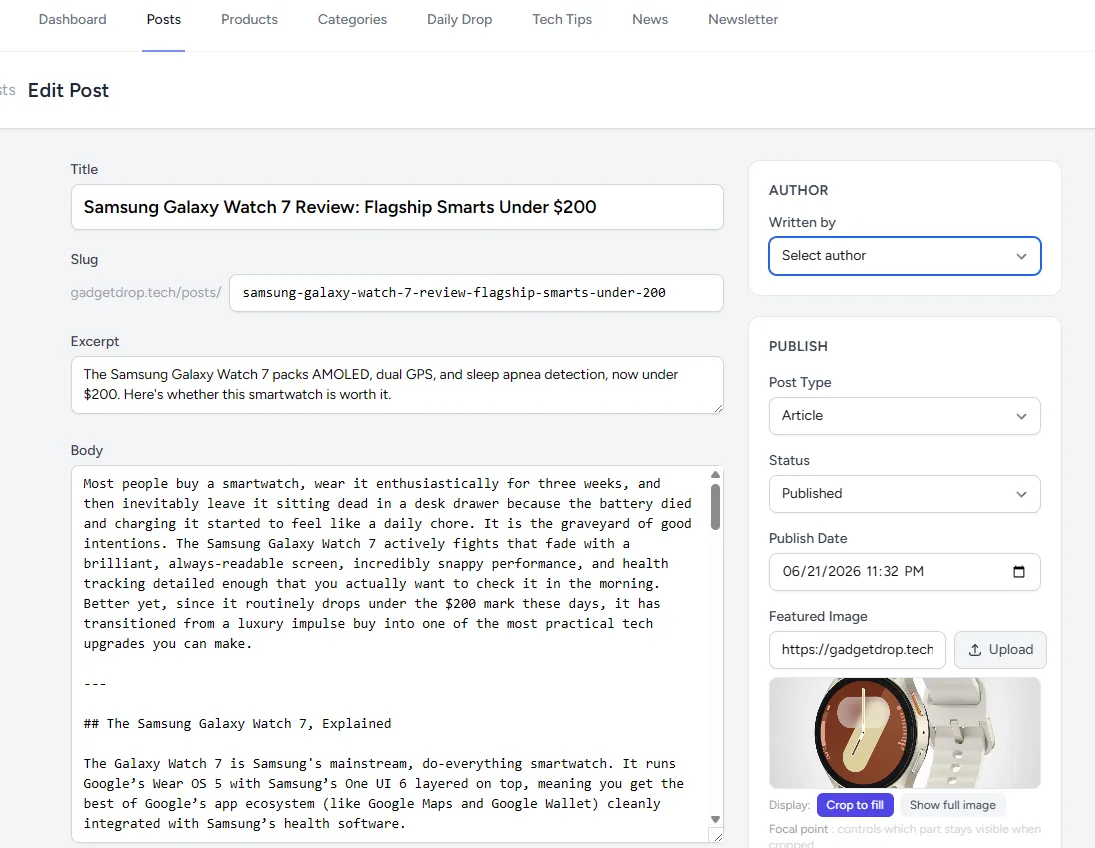This screenshot has width=1095, height=848.
Task: Click the '## The Samsung Galaxy Watch 7, Explained' line
Action: point(237,724)
